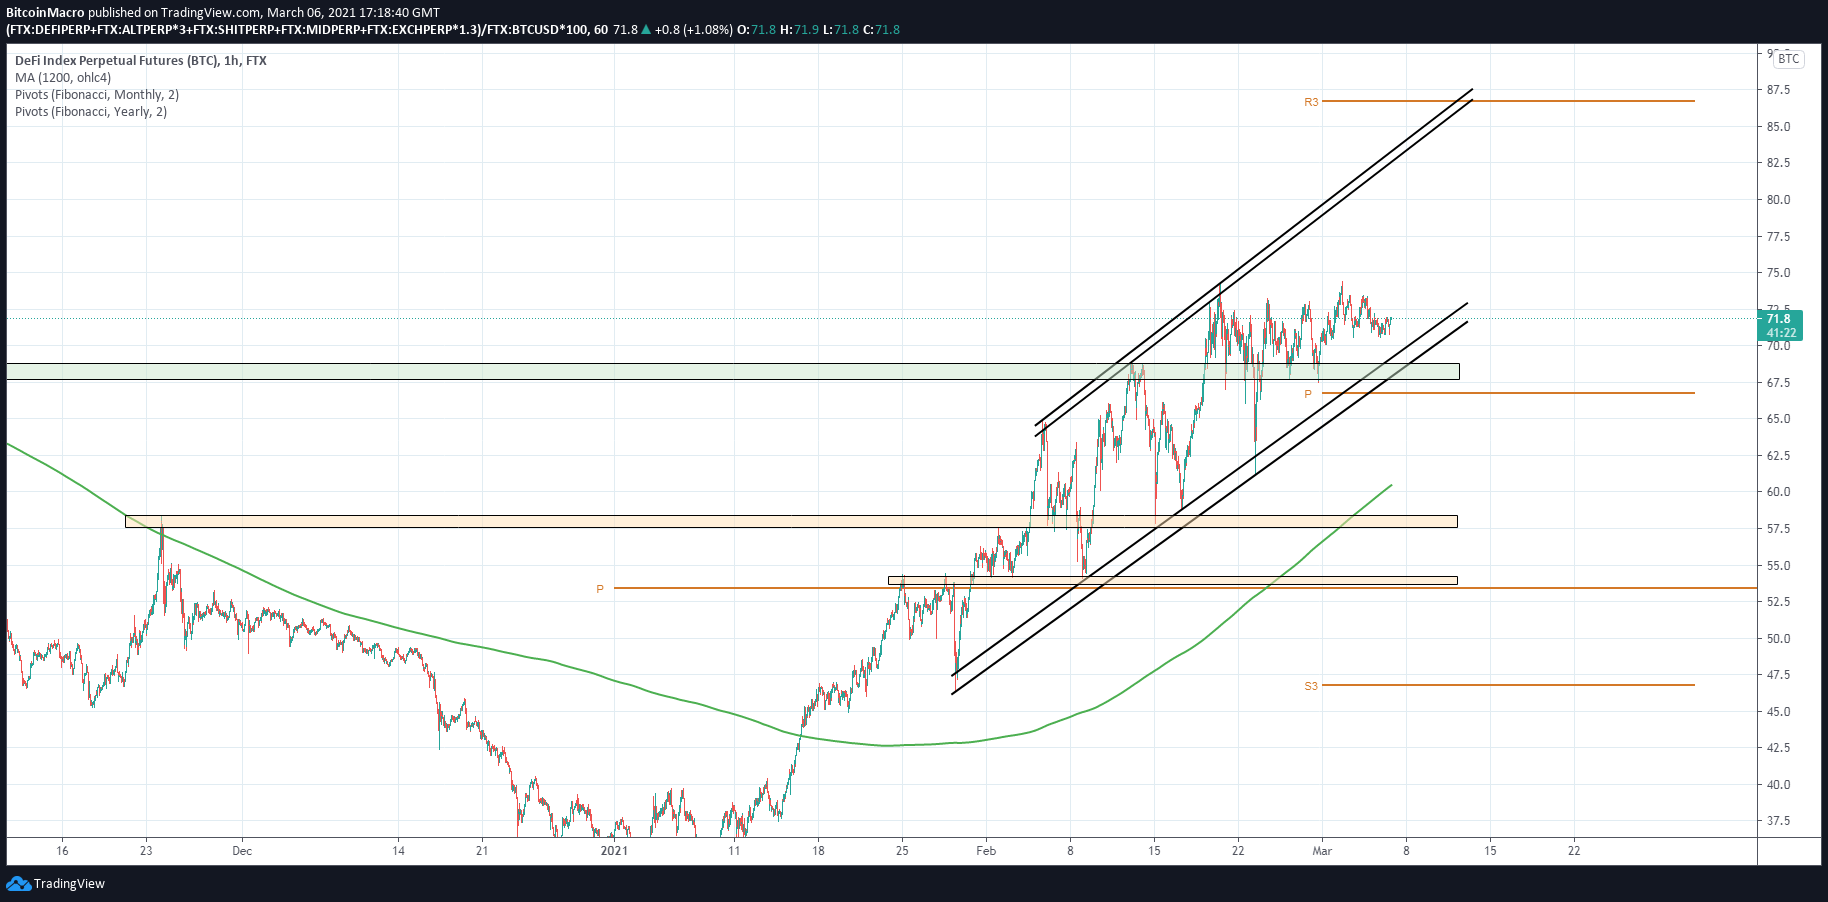Click the 37.5 price axis label
The width and height of the screenshot is (1828, 902).
tap(1778, 821)
